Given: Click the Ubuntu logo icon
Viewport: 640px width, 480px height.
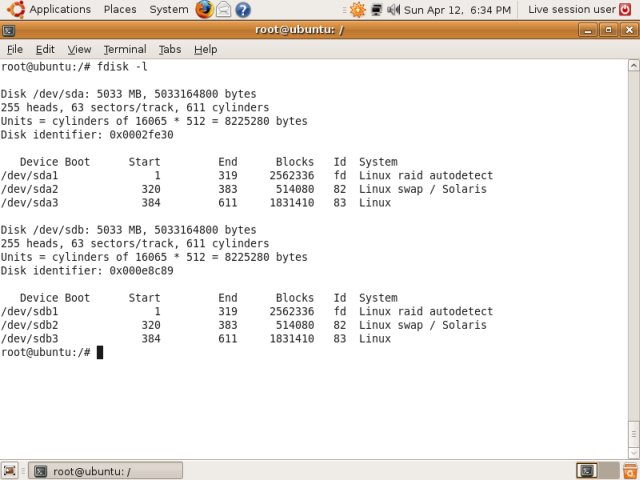Looking at the screenshot, I should [16, 9].
